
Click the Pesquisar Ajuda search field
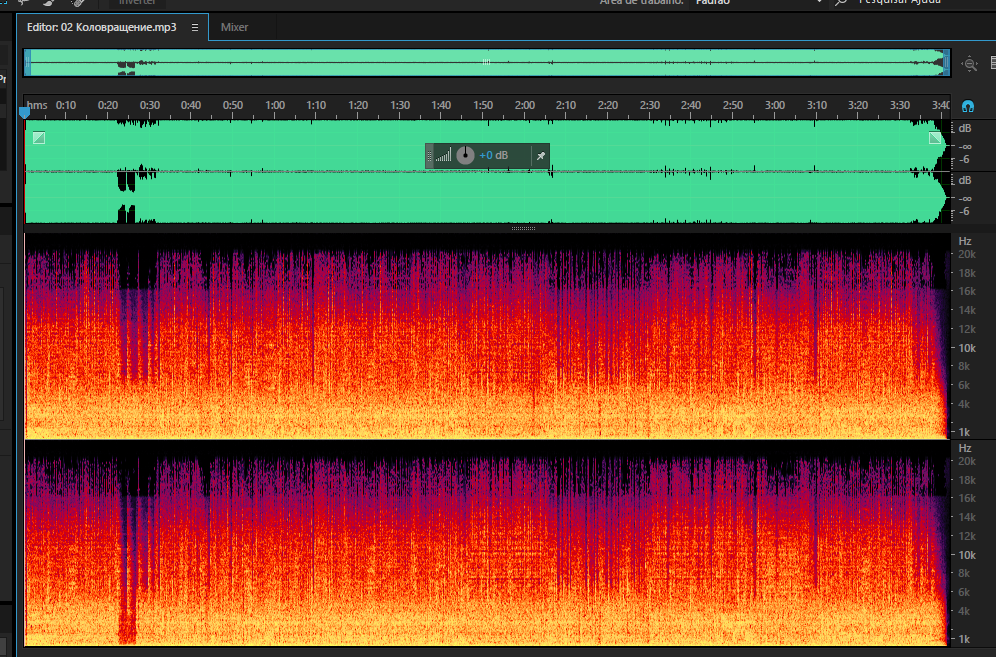click(899, 3)
